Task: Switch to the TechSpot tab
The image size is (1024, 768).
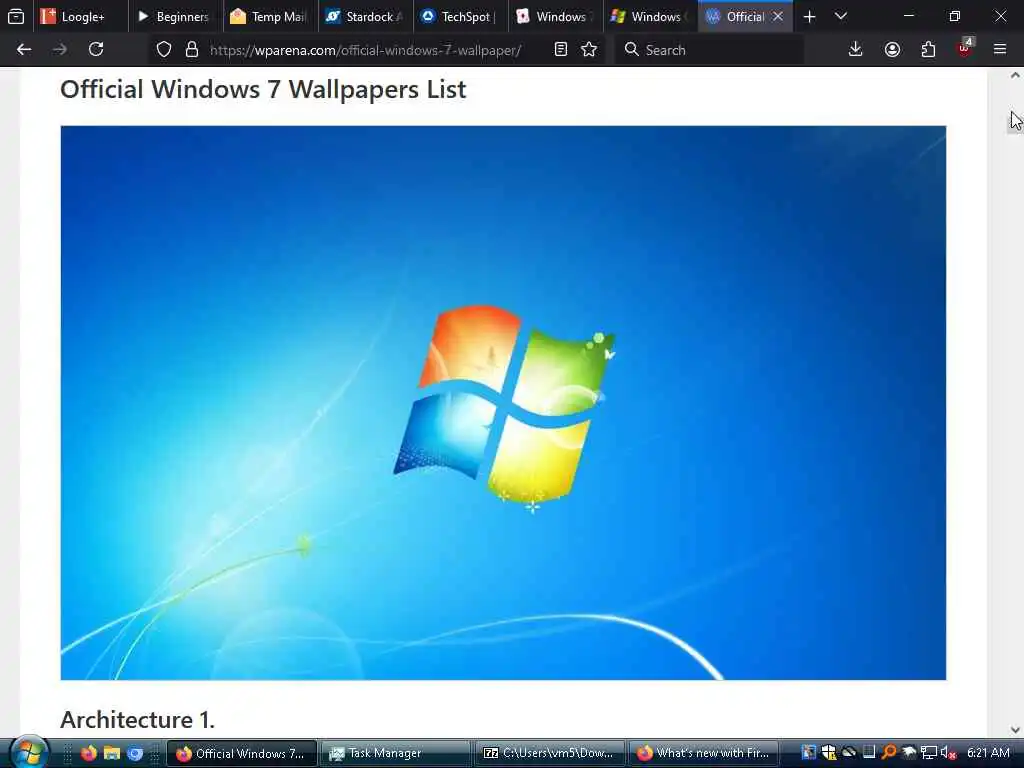Action: pyautogui.click(x=460, y=16)
